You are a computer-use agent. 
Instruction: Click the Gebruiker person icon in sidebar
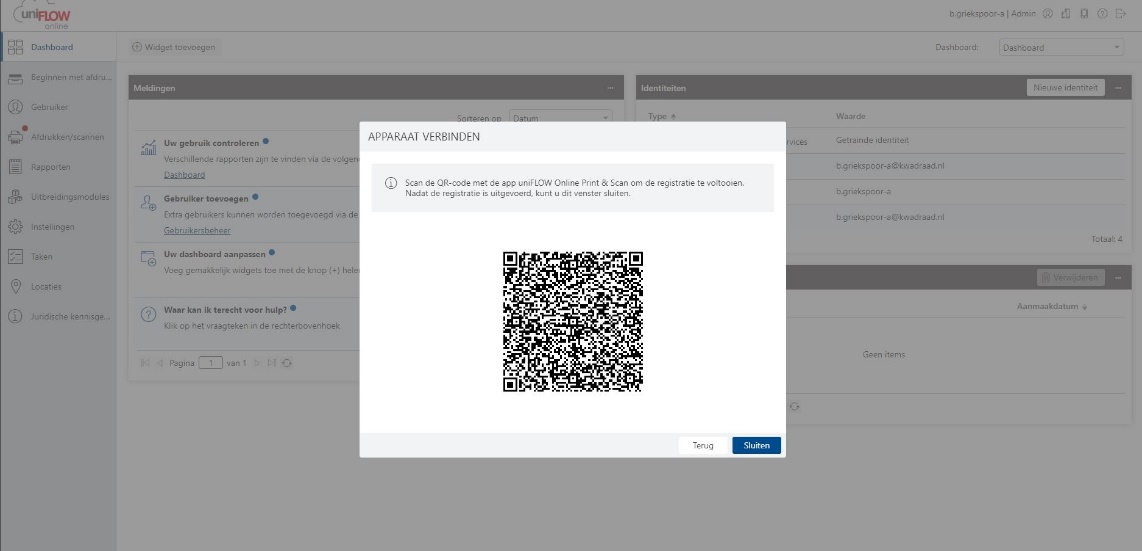15,107
